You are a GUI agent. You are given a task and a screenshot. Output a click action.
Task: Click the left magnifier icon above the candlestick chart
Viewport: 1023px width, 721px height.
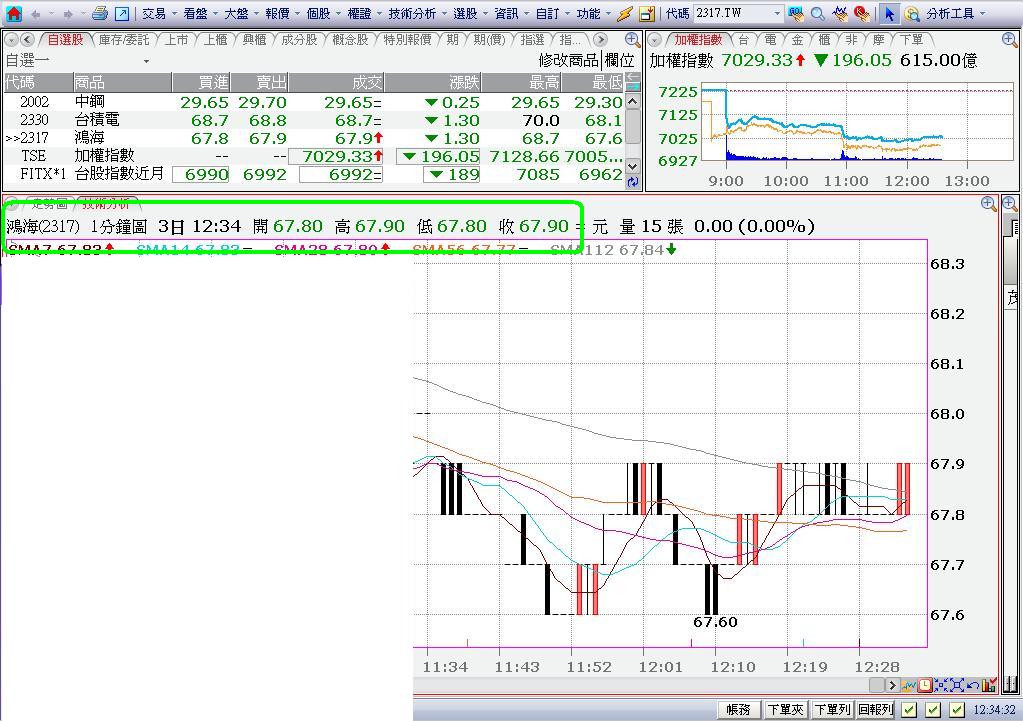988,204
